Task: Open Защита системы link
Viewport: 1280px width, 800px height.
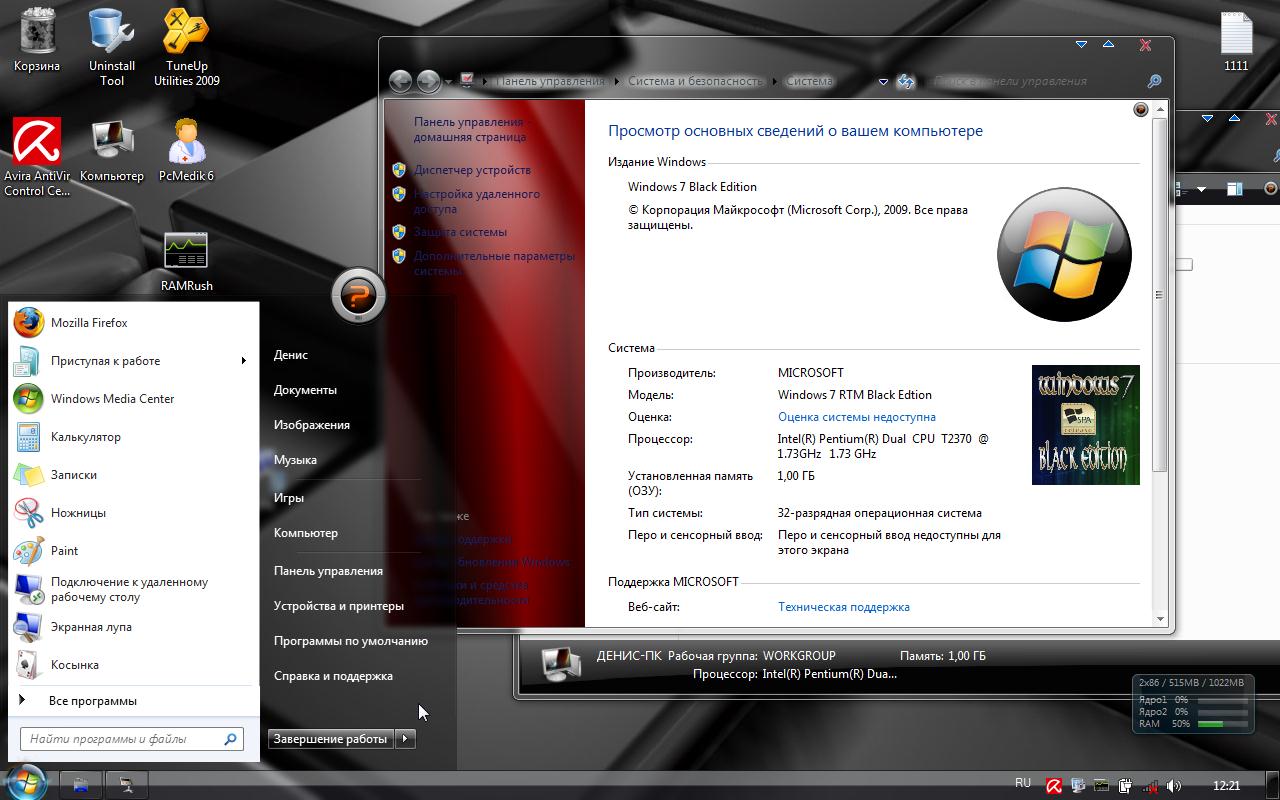Action: (x=460, y=232)
